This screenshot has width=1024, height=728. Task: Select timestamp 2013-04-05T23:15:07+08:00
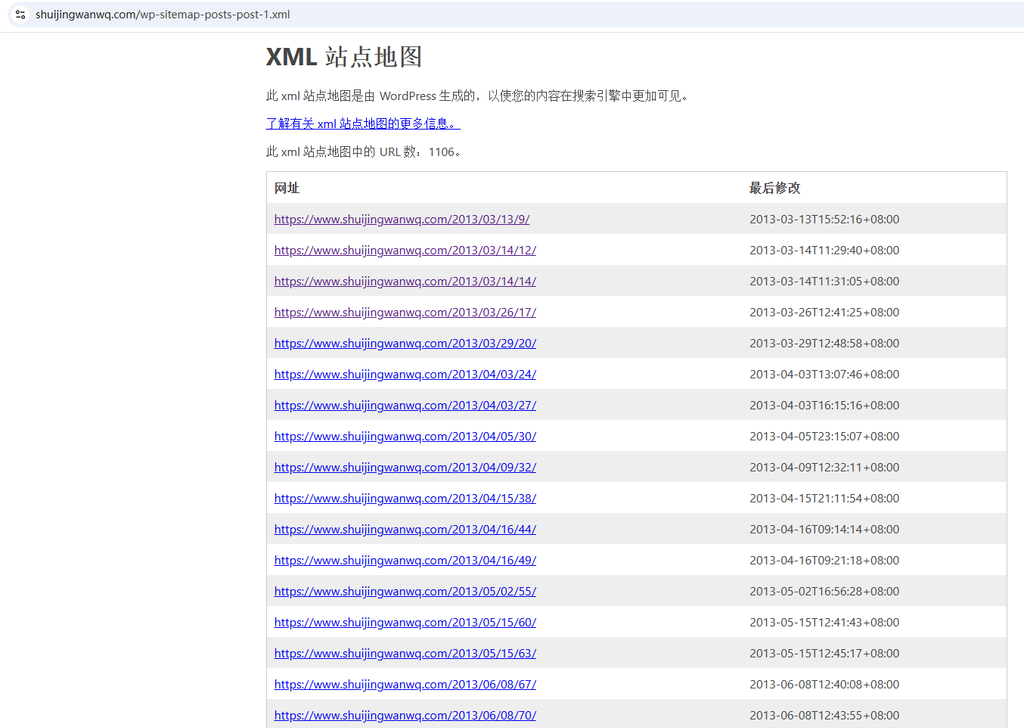click(x=824, y=436)
